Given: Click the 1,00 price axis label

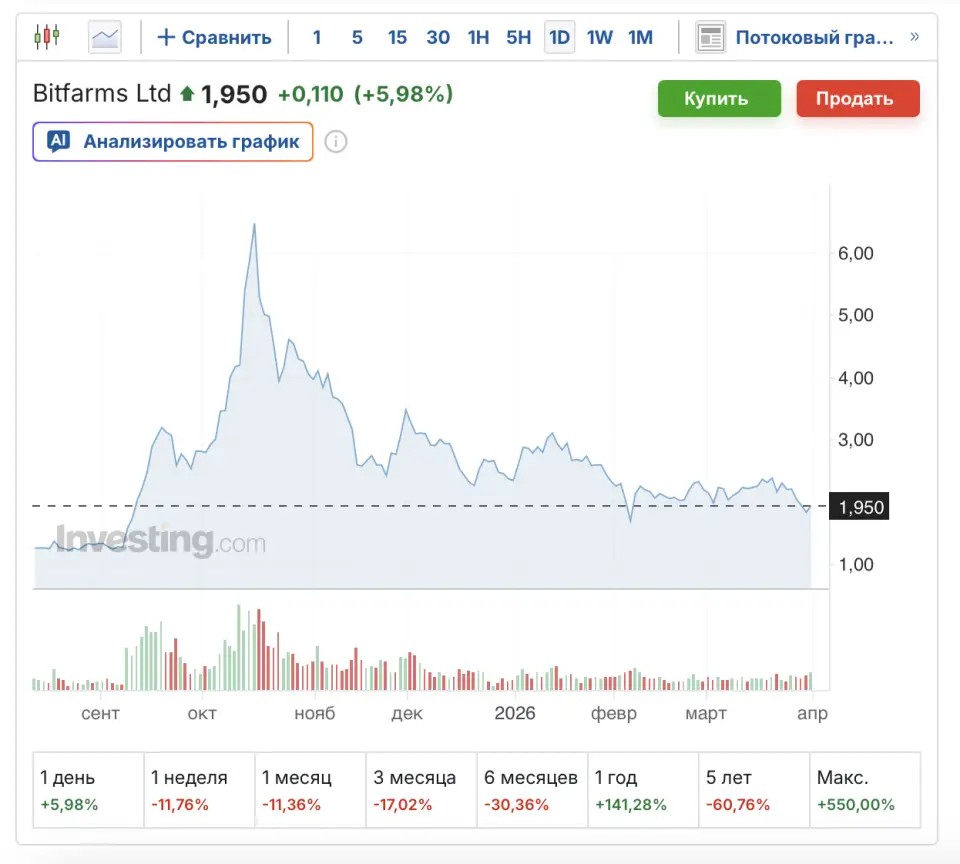Looking at the screenshot, I should 855,565.
